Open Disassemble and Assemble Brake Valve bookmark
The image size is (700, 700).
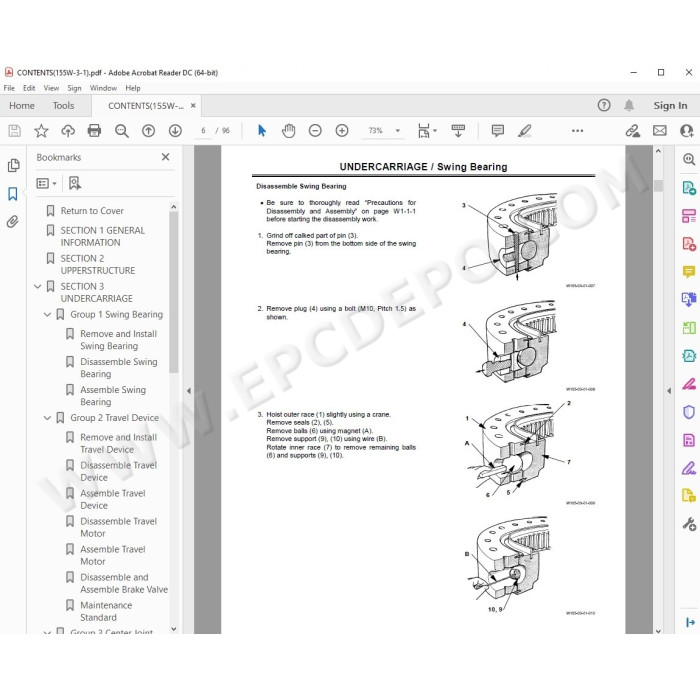124,583
